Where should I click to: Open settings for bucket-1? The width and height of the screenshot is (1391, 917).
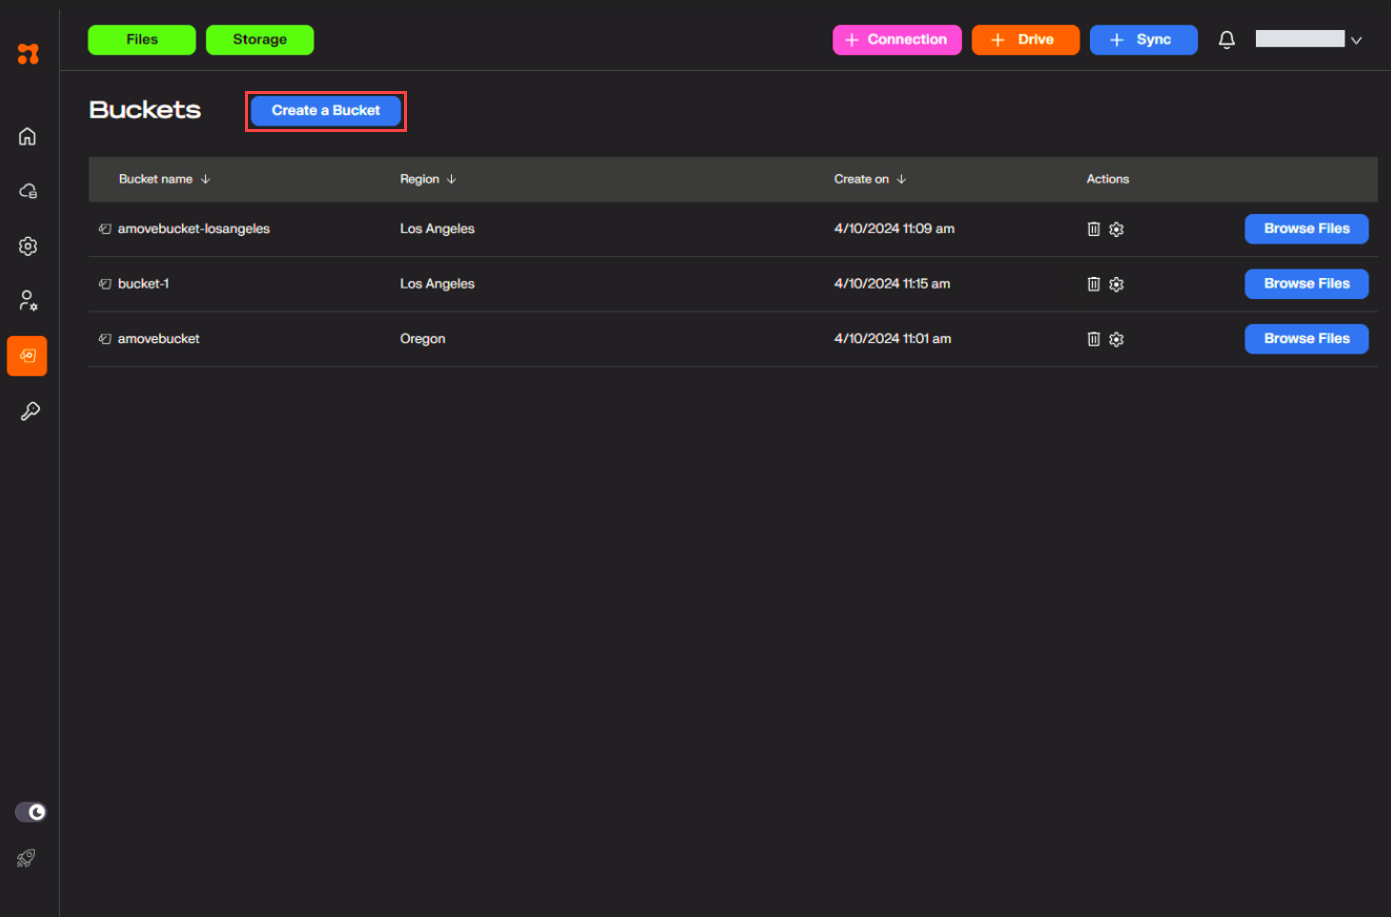(x=1116, y=284)
